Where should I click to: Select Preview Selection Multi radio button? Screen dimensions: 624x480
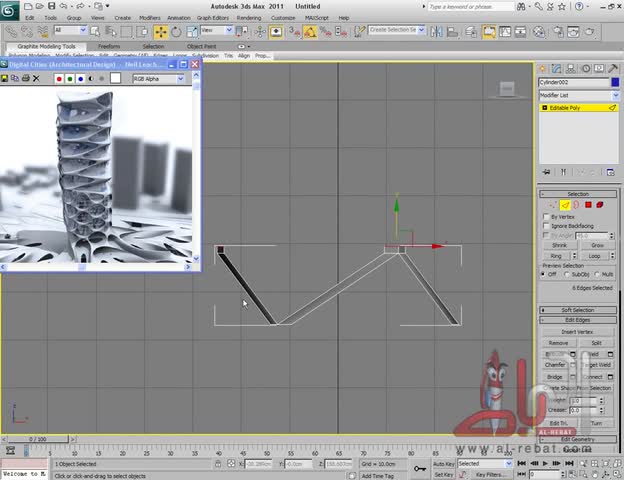click(597, 274)
